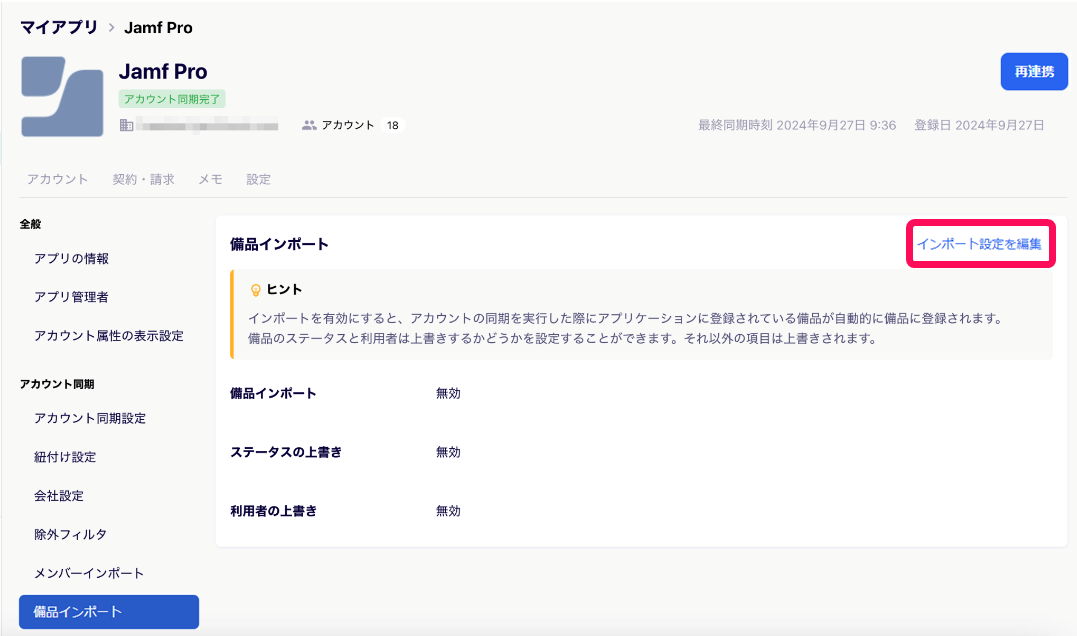Click the account count 18 badge

tap(393, 125)
